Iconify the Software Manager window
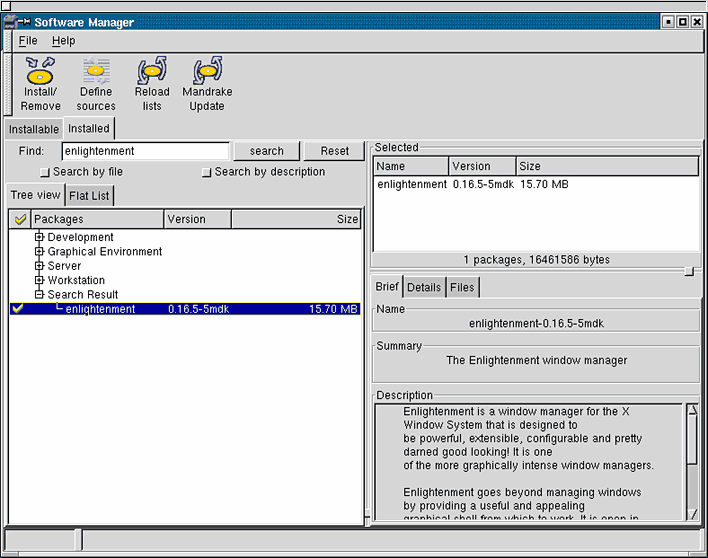The width and height of the screenshot is (708, 558). (669, 22)
